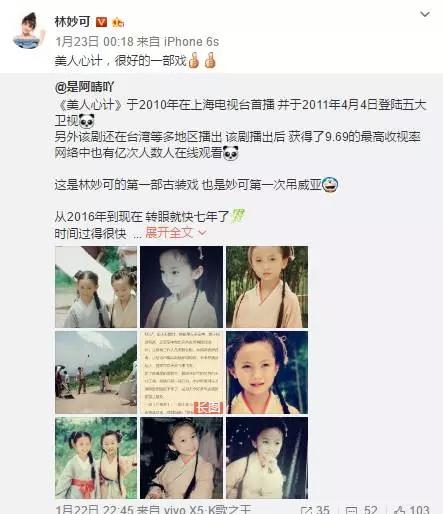Open the @是阿晴吖 original poster link

(84, 87)
